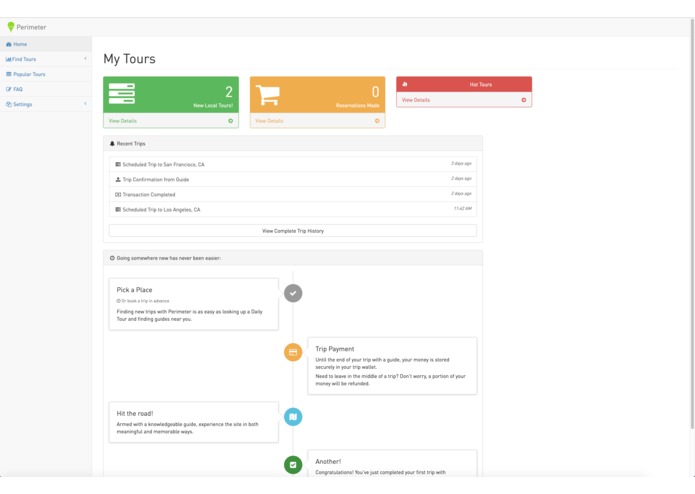Click the money icon beside Transaction Completed
This screenshot has width=695, height=494.
coord(118,194)
